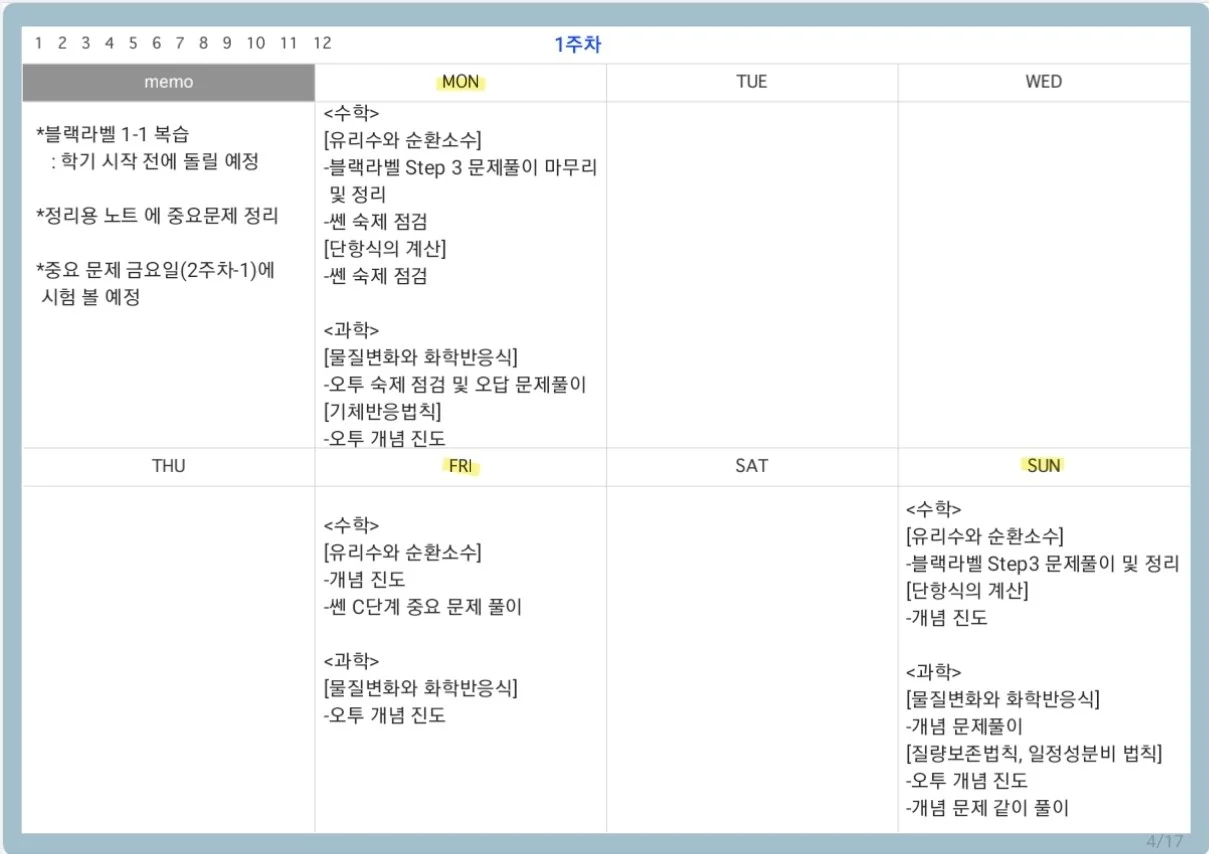The height and width of the screenshot is (854, 1209).
Task: Select [유리수와 순환소수] in SUN cell
Action: 984,536
